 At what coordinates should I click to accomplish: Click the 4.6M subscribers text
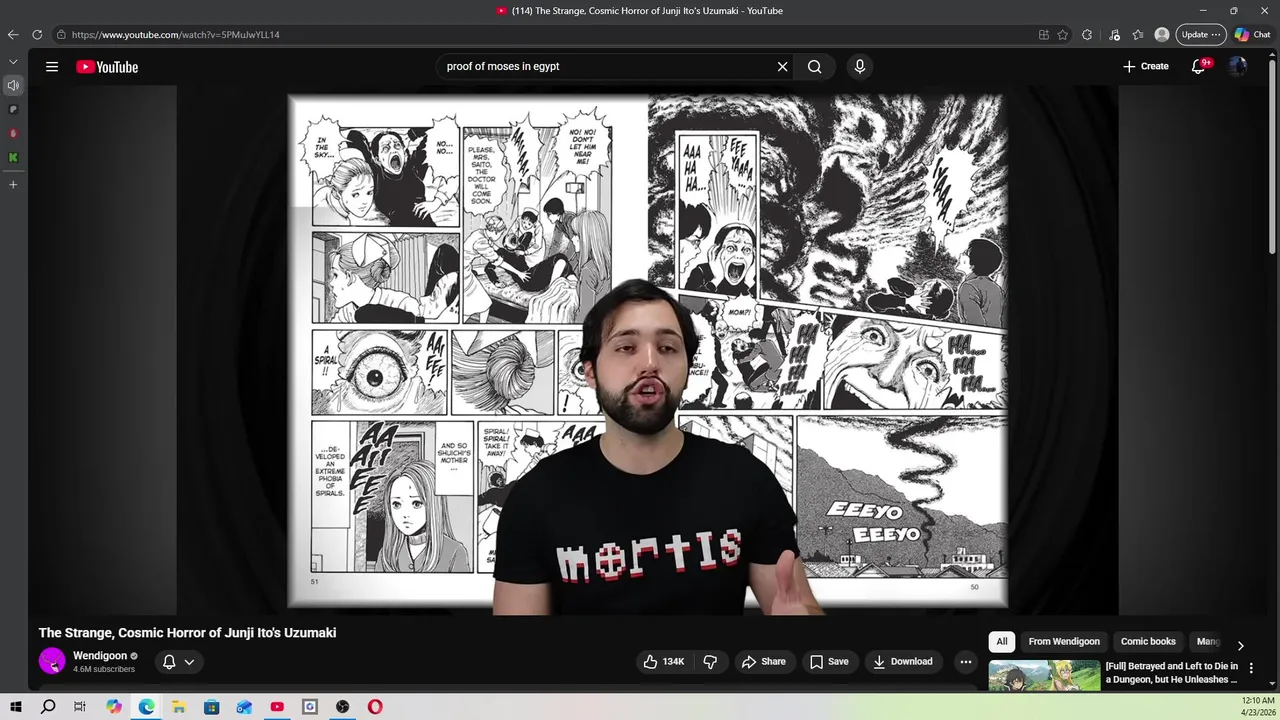104,669
